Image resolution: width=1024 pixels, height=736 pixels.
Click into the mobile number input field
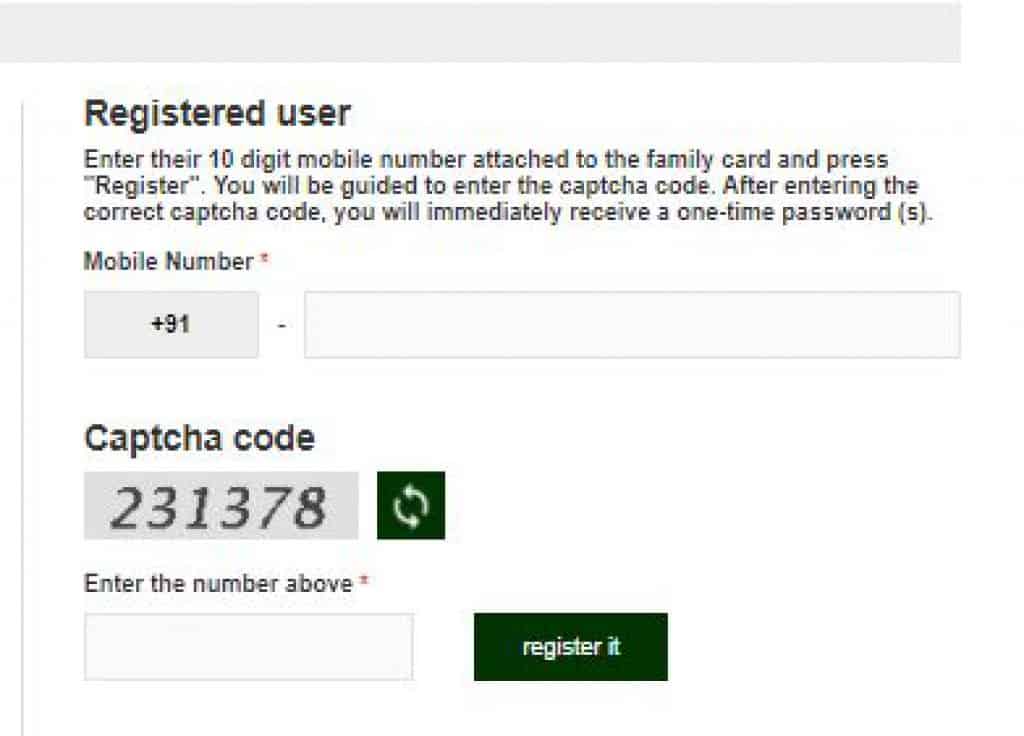632,325
